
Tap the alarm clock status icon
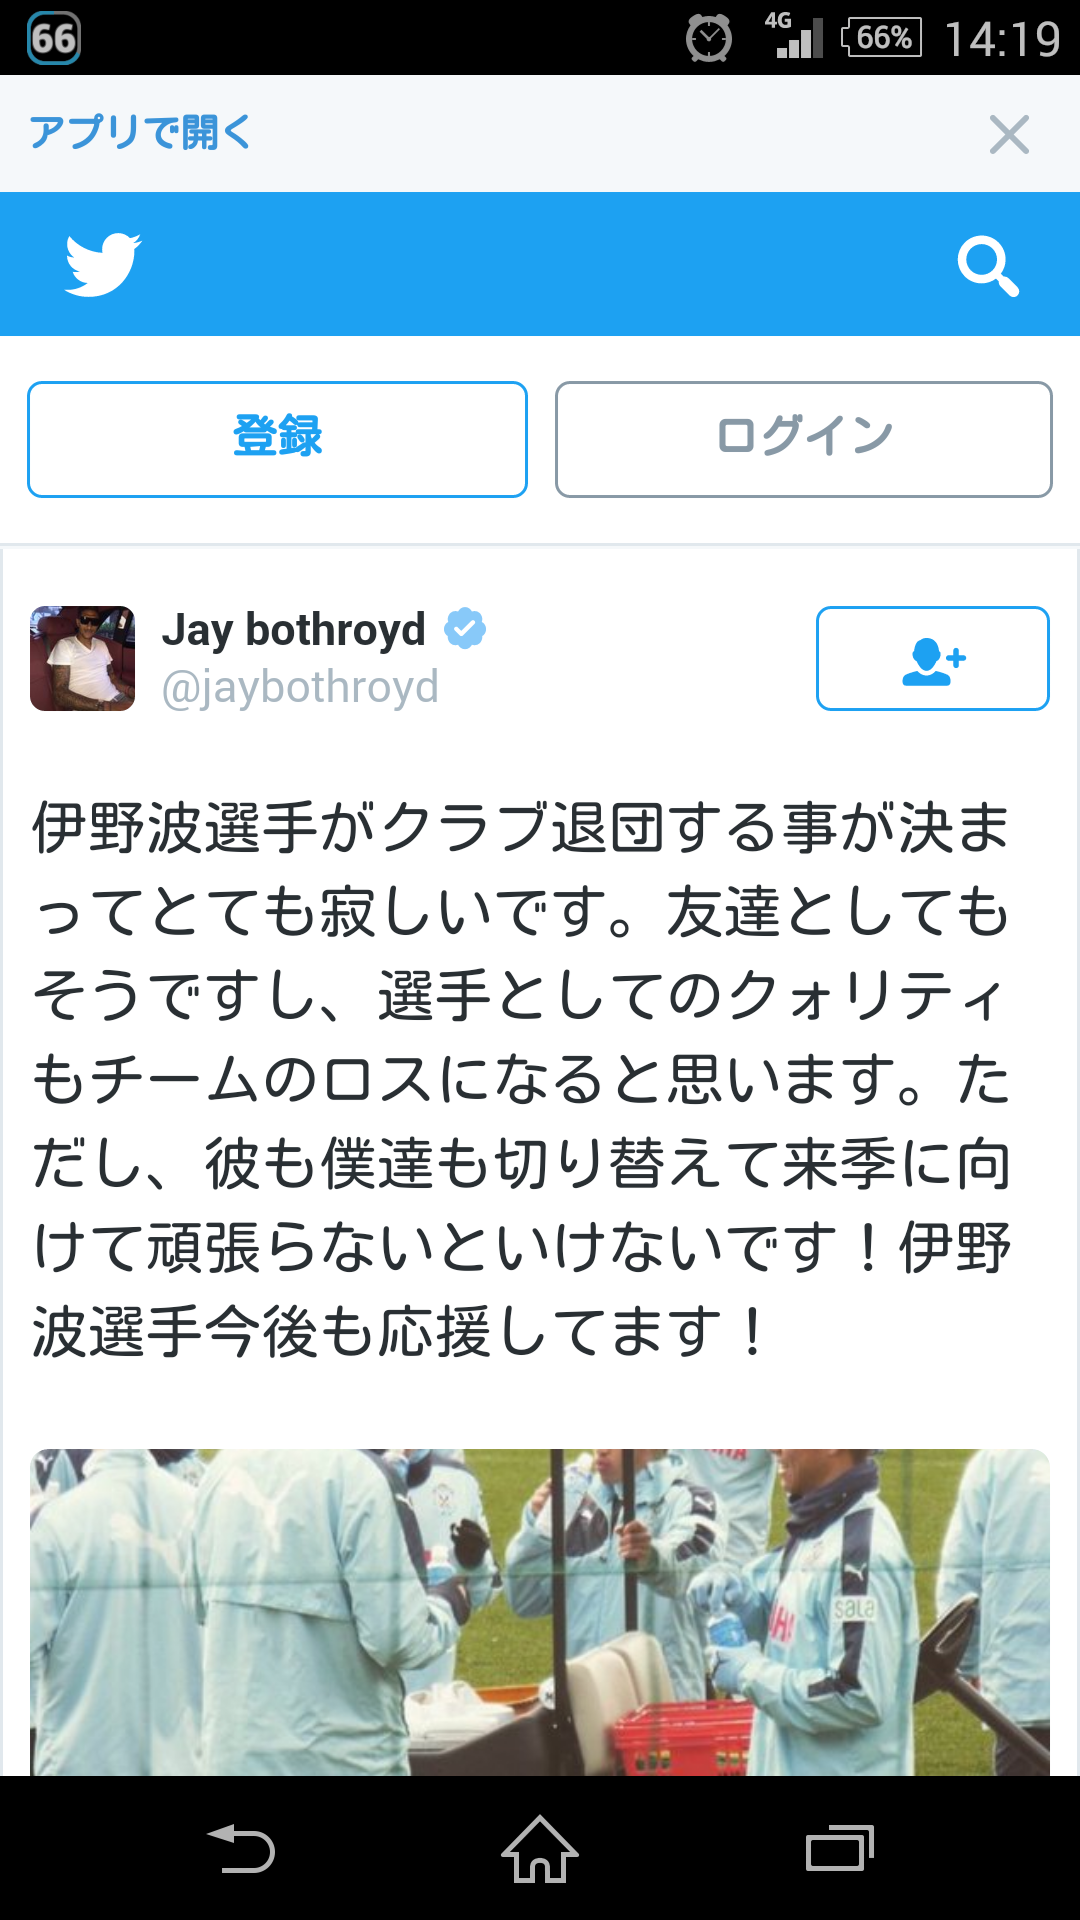pos(709,39)
